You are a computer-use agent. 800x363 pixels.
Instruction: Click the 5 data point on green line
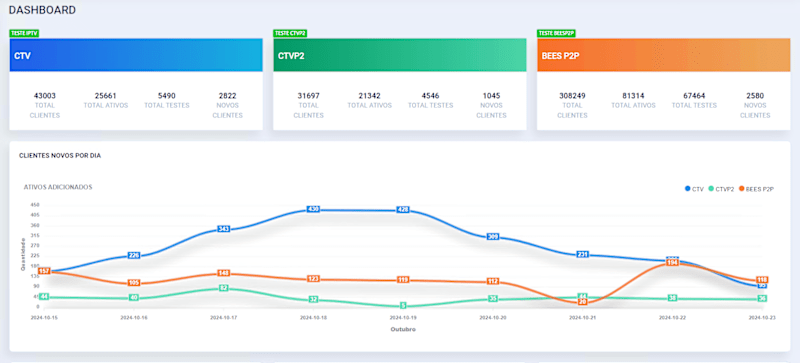(x=403, y=305)
